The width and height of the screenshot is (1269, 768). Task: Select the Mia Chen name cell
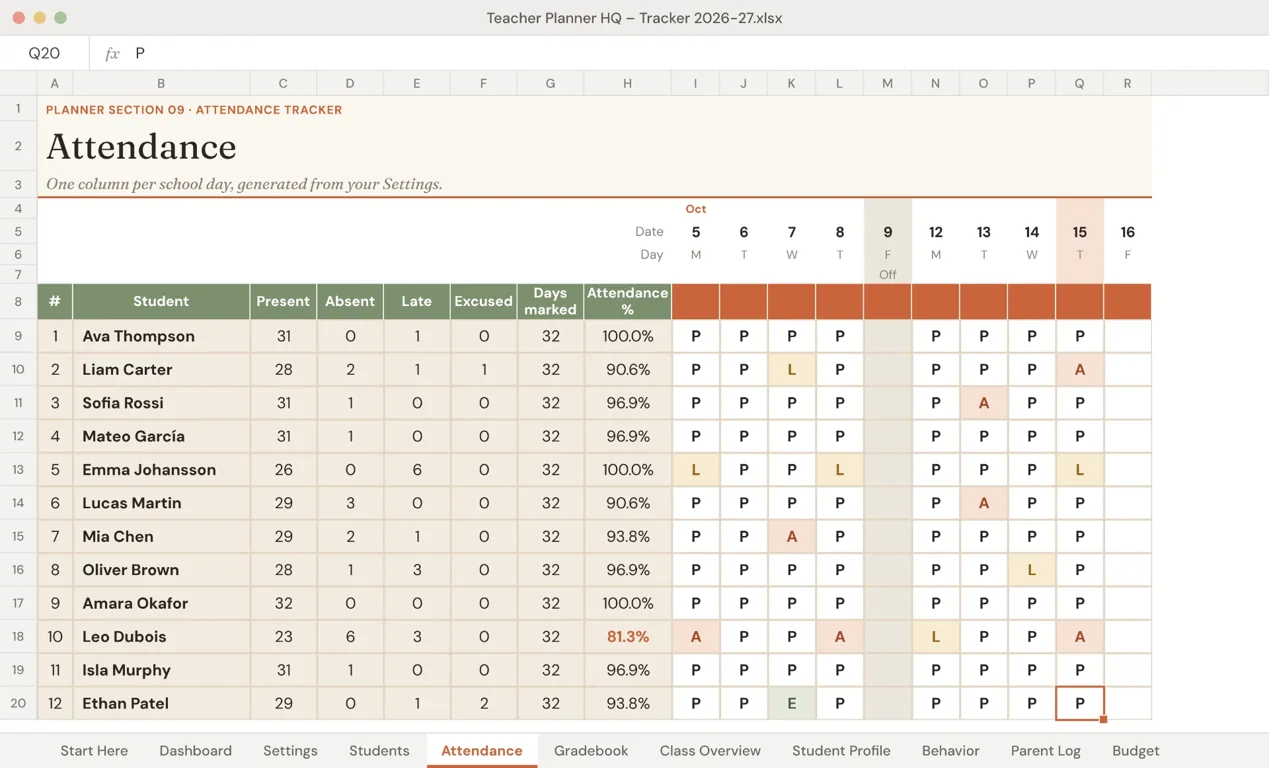pos(161,536)
